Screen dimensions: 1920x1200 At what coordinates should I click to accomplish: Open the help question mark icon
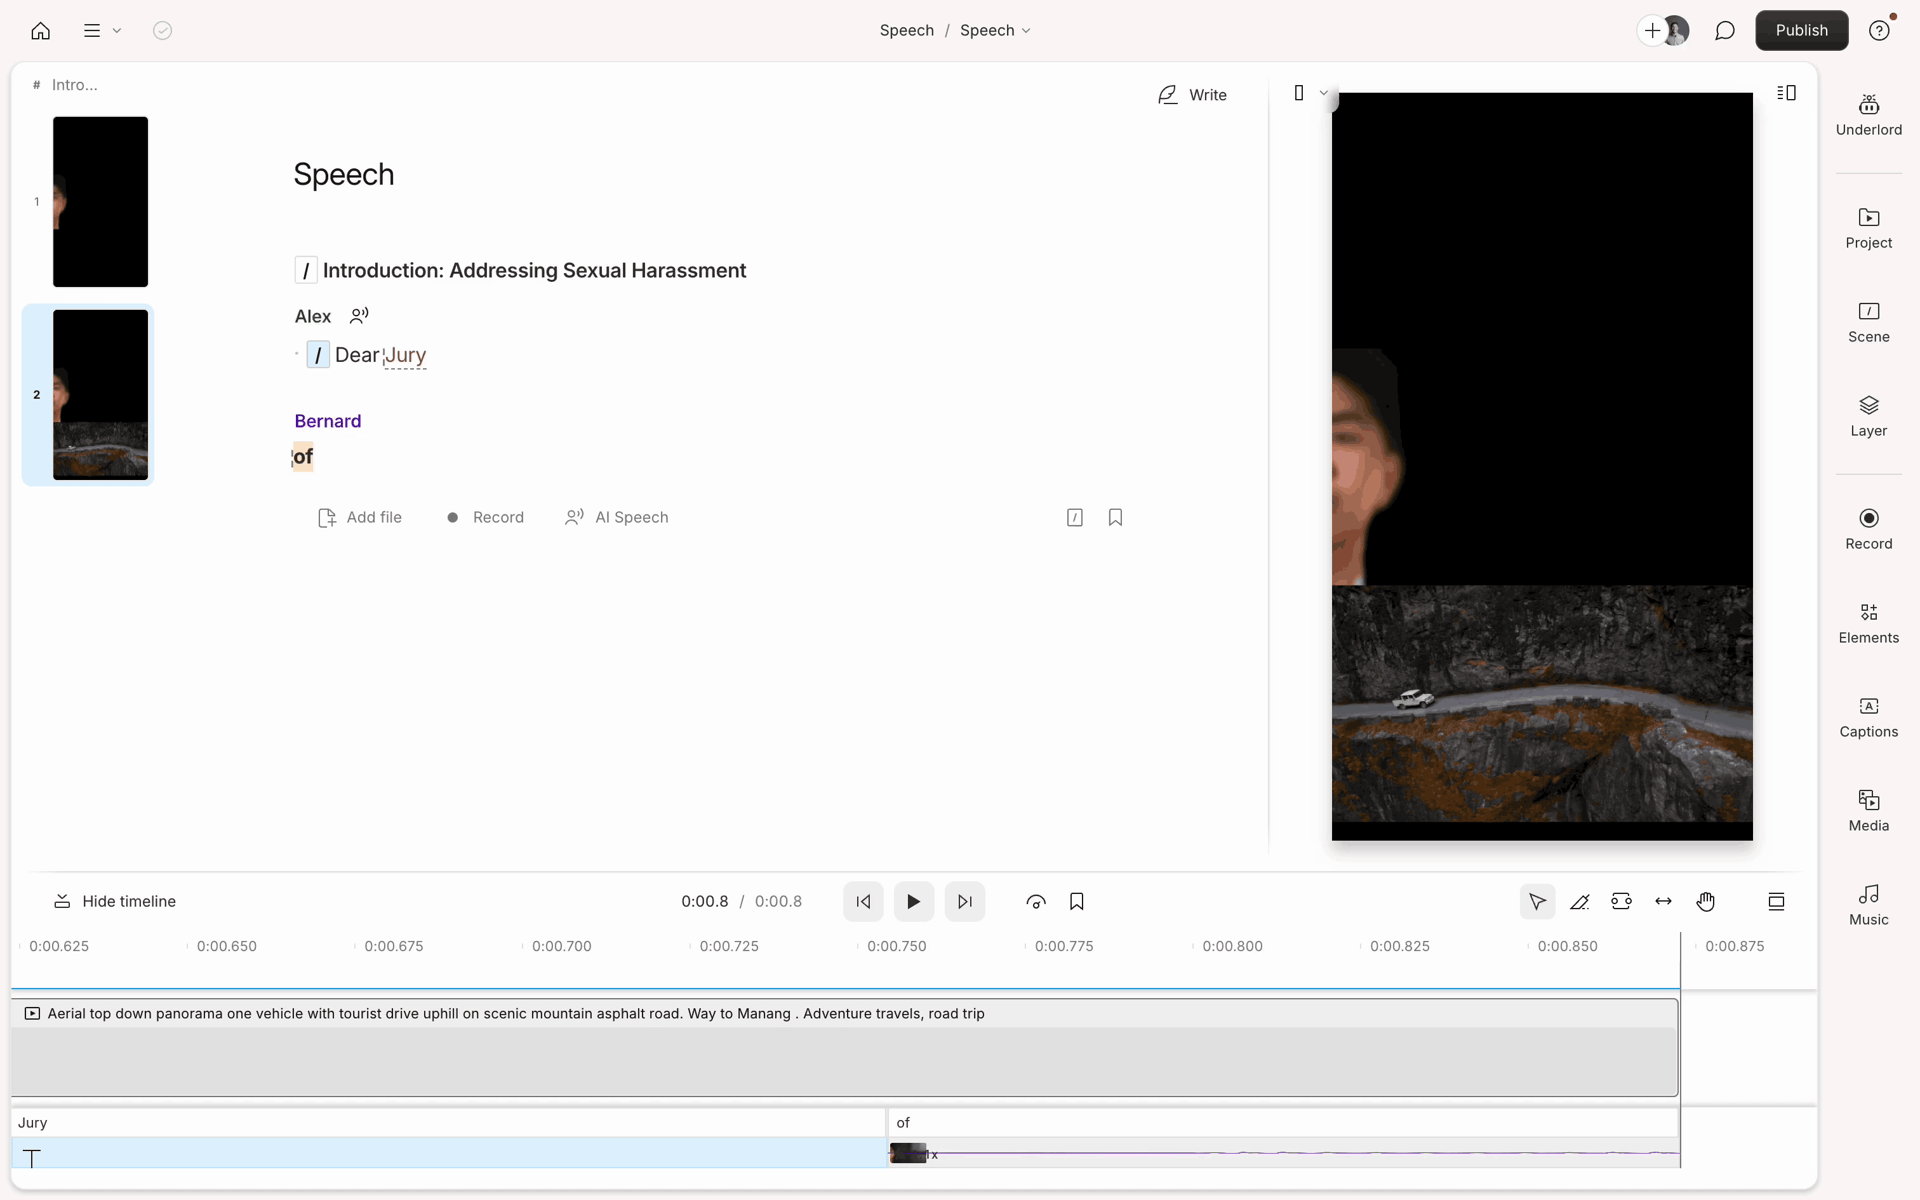tap(1880, 30)
